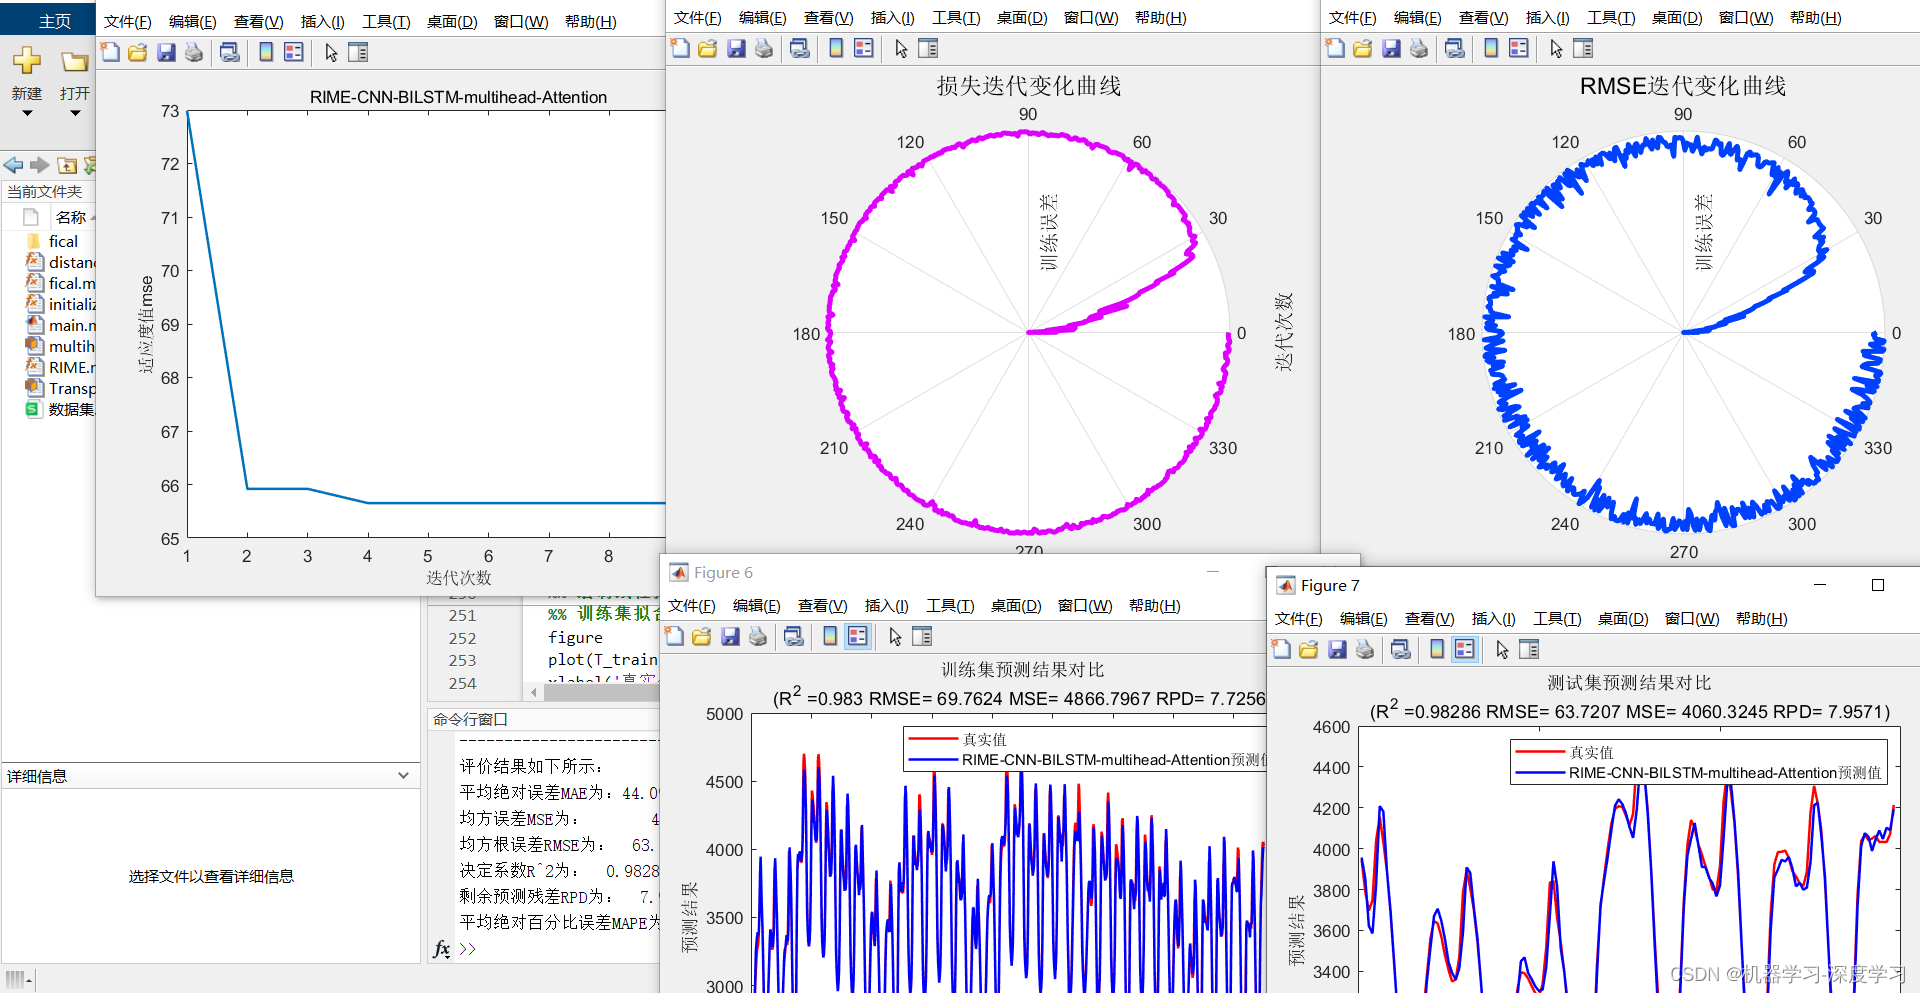Insert a colorbar in the 损失迭代变化曲线 figure
This screenshot has width=1920, height=993.
[x=836, y=48]
